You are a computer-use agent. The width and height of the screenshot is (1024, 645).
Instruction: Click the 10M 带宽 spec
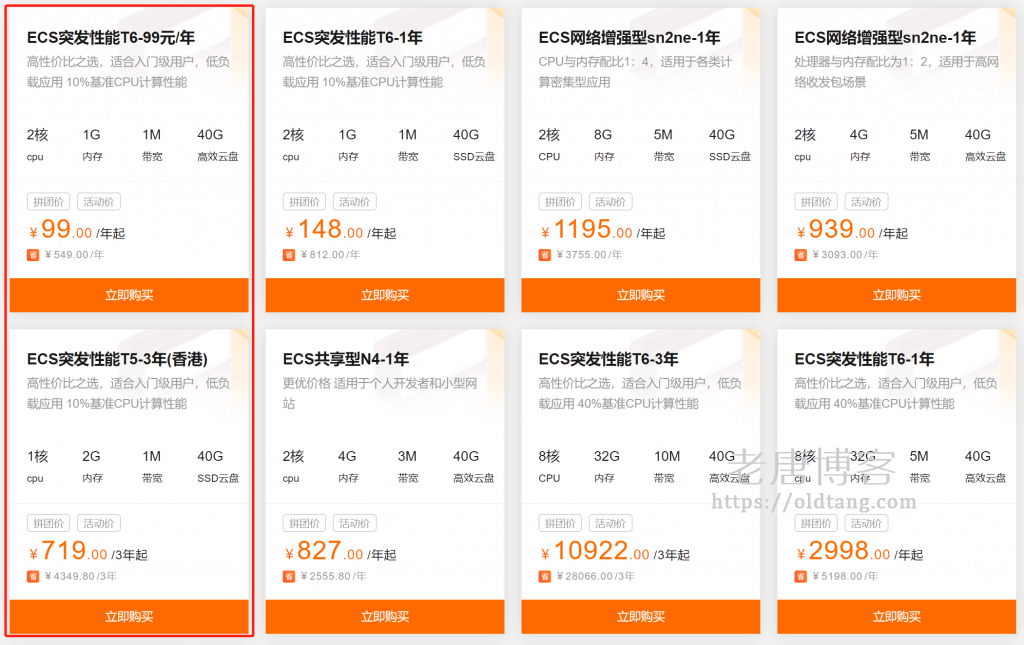pos(667,466)
